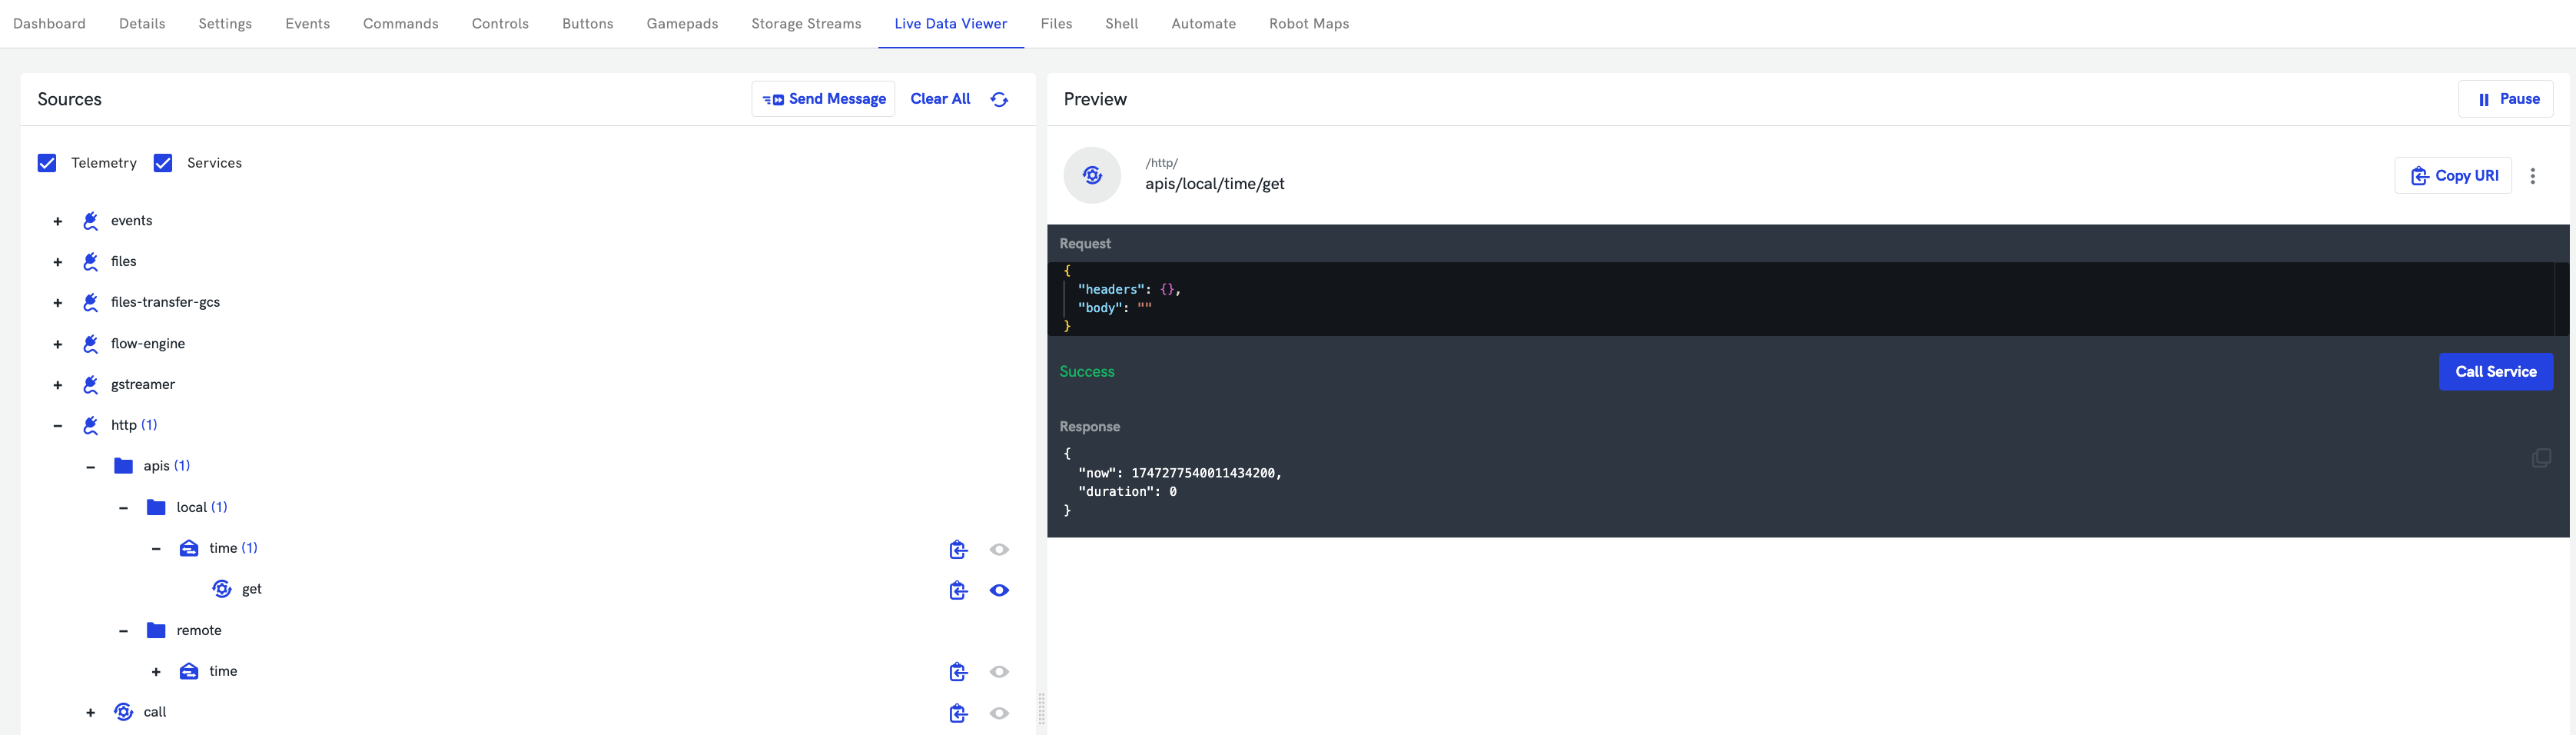This screenshot has width=2576, height=735.
Task: Expand the files-transfer-gcs node
Action: click(58, 303)
